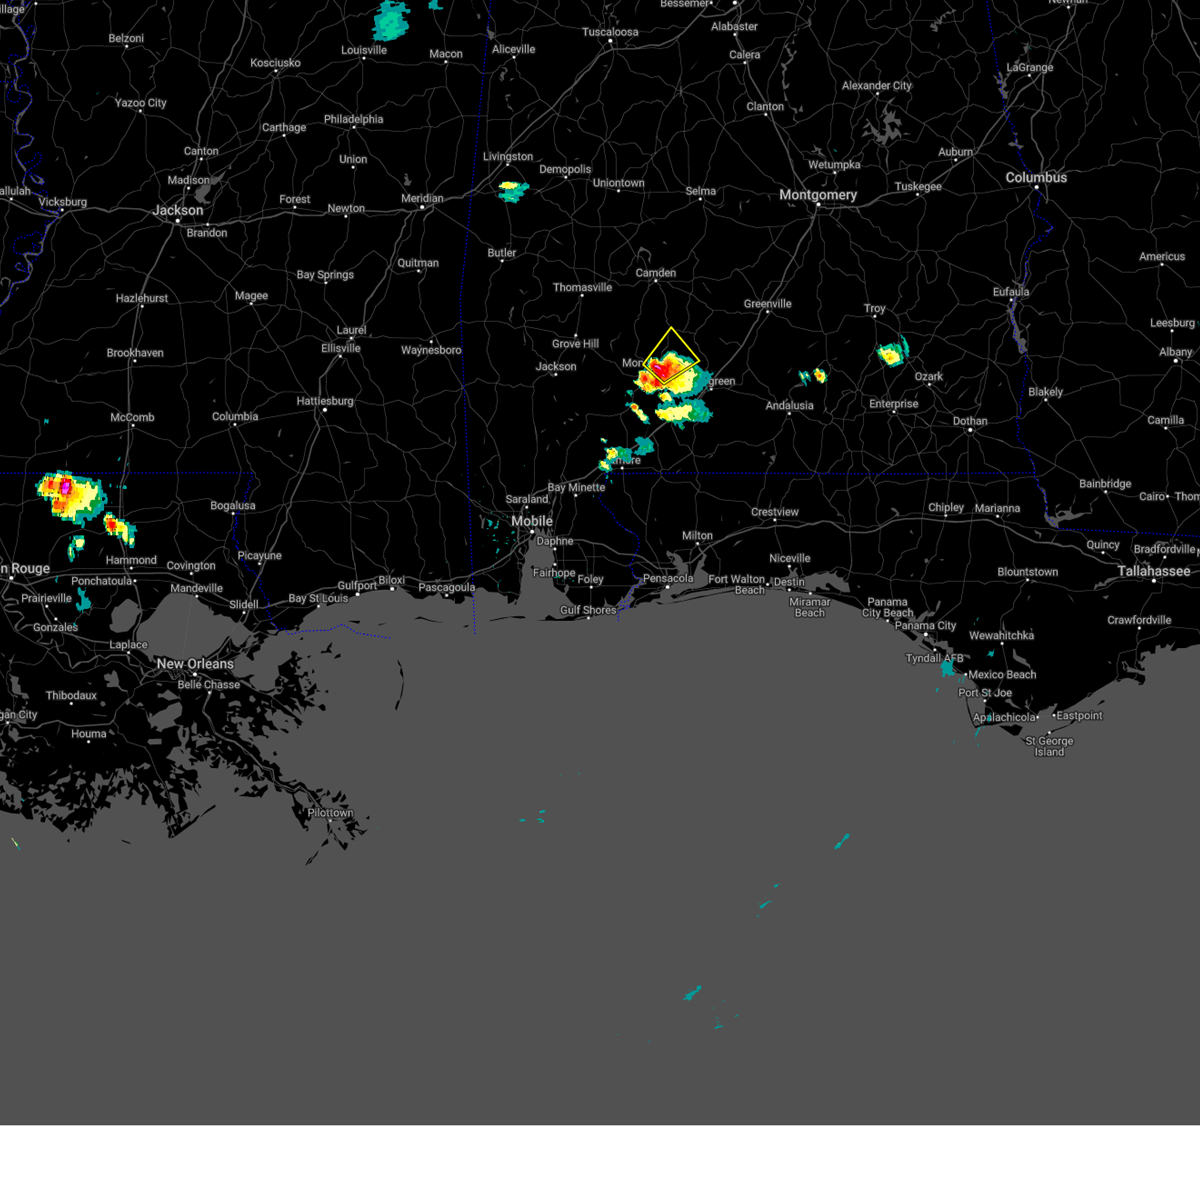Click the Clanton city label
1200x1200 pixels.
(765, 106)
